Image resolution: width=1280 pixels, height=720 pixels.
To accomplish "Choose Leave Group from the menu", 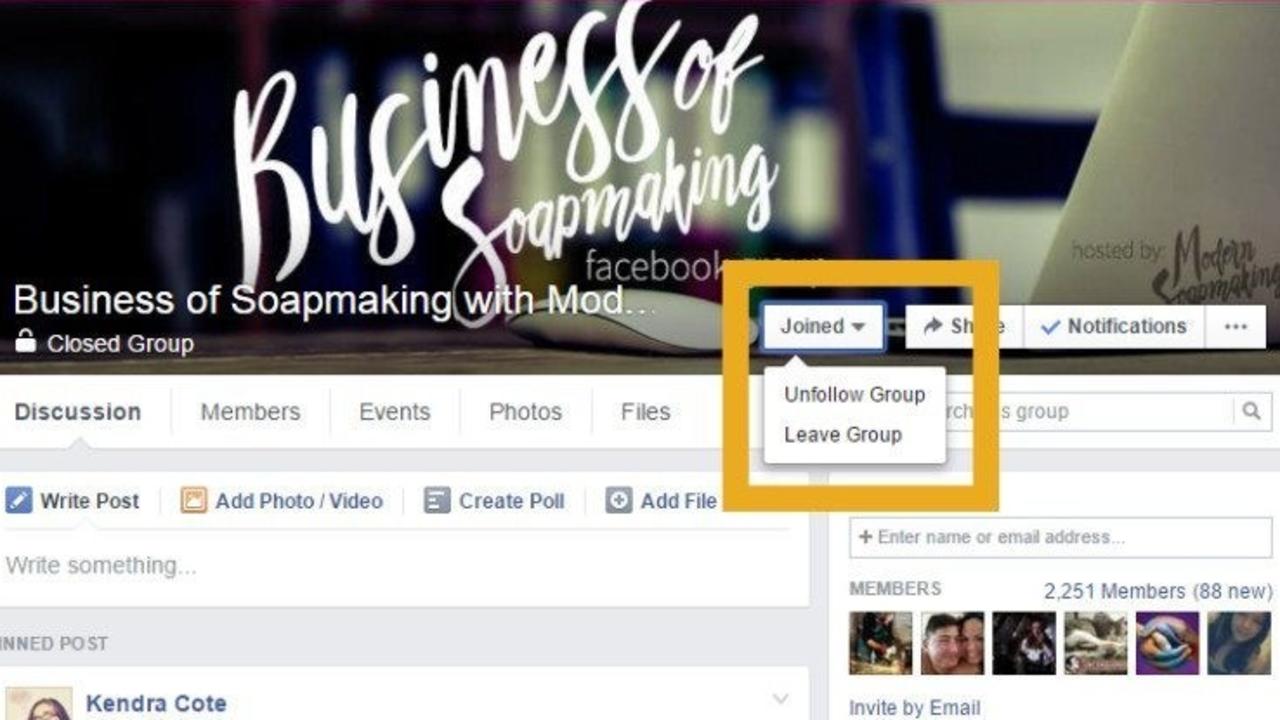I will (843, 435).
